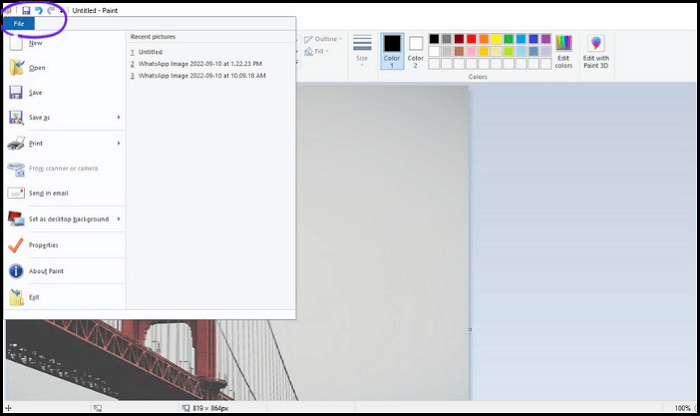Launch Edit with Paint 3D
The width and height of the screenshot is (700, 416).
pyautogui.click(x=596, y=51)
